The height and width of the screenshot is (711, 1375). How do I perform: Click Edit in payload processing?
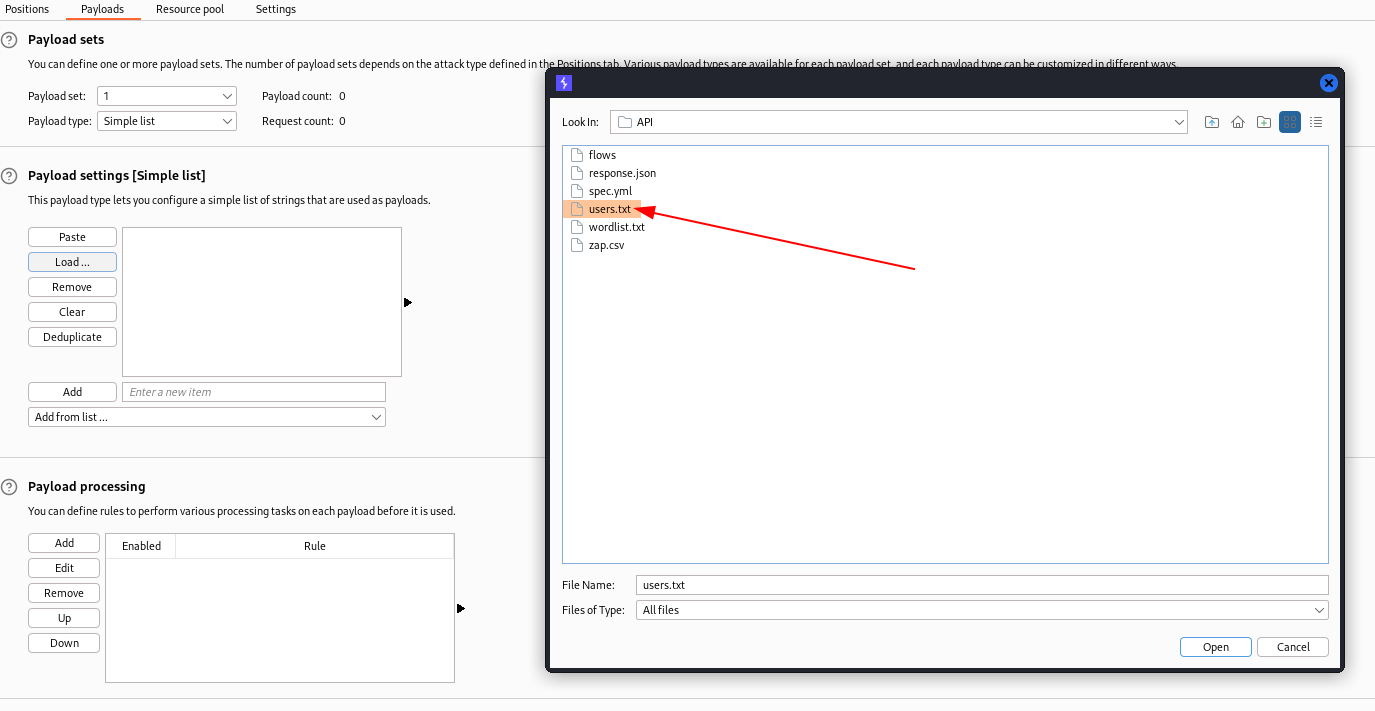coord(64,568)
